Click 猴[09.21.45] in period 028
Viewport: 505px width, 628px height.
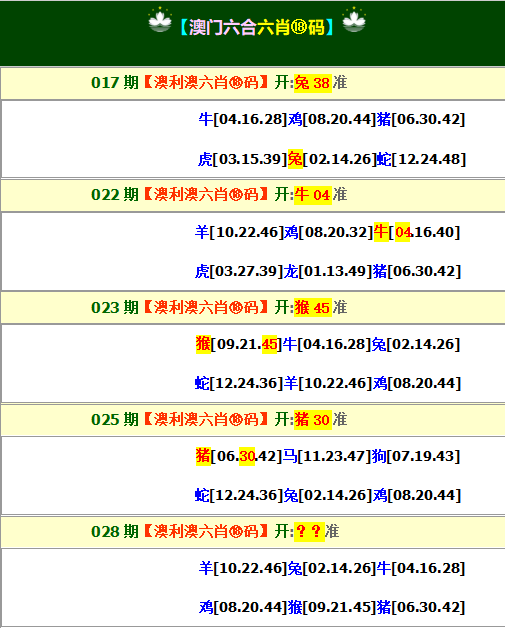(332, 608)
